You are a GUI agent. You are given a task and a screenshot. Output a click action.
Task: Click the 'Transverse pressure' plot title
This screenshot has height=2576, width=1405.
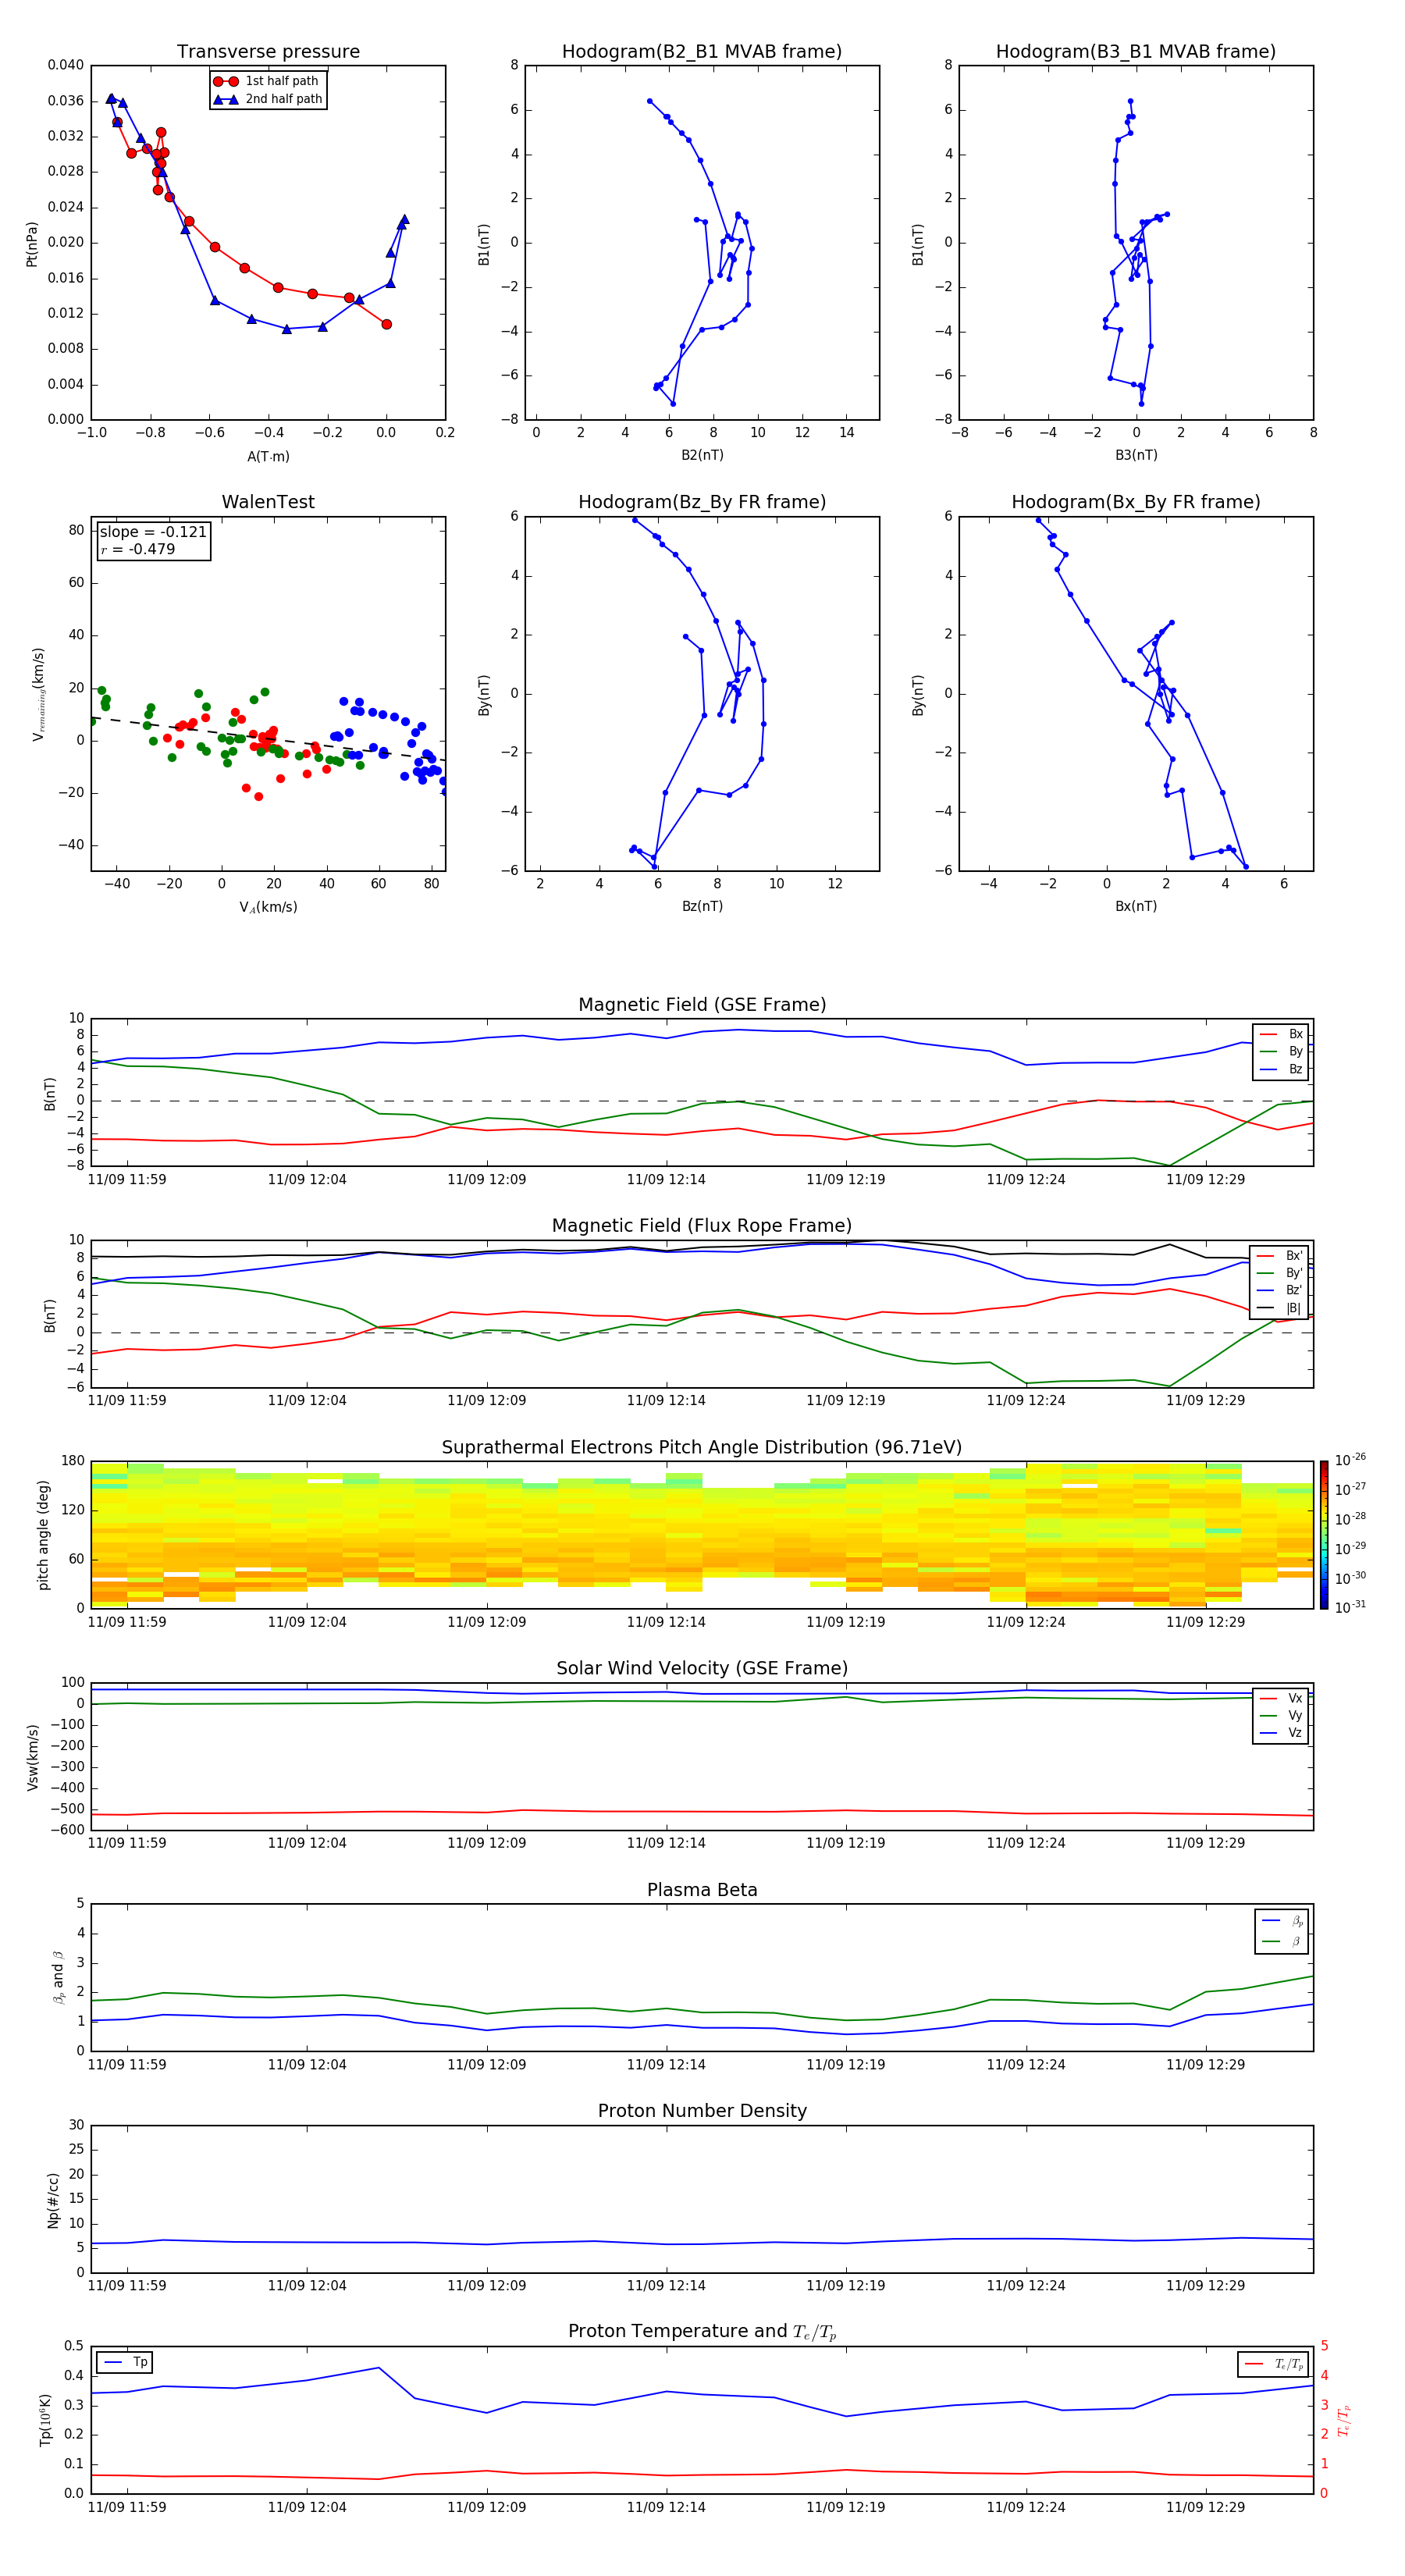268,52
